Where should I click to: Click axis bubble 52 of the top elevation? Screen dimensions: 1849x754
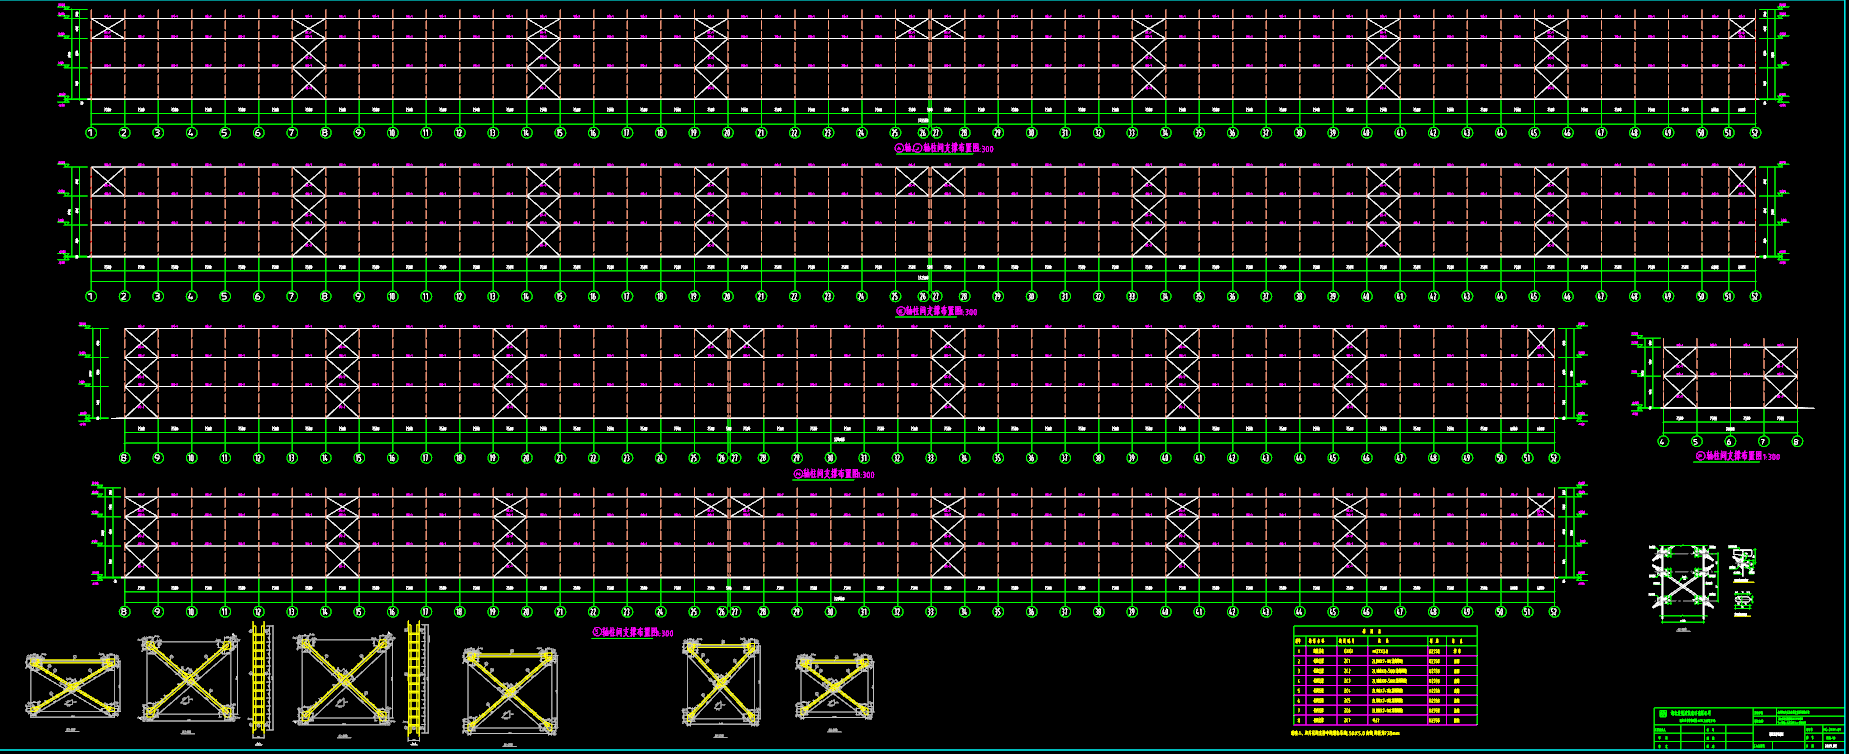click(x=1755, y=132)
